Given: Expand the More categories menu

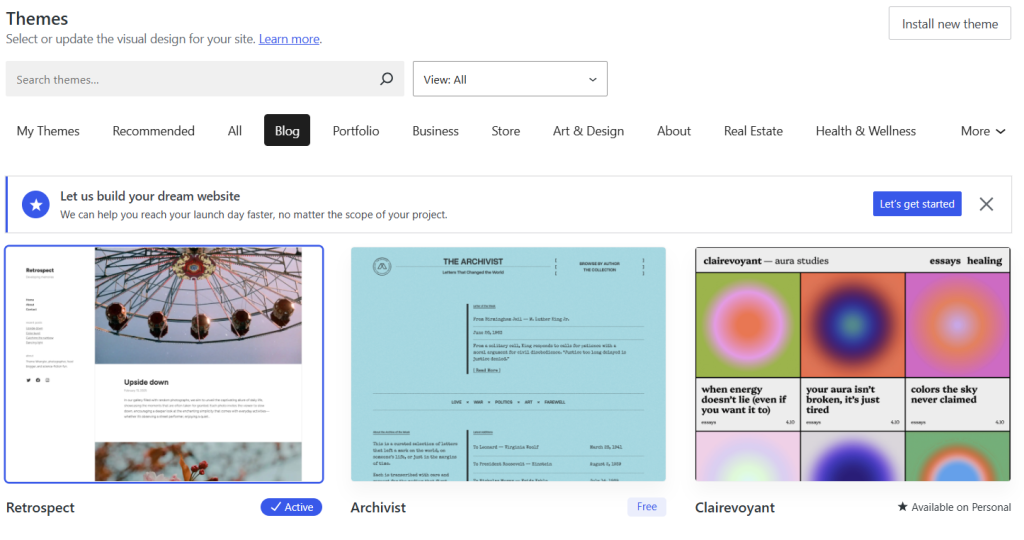Looking at the screenshot, I should (x=982, y=131).
